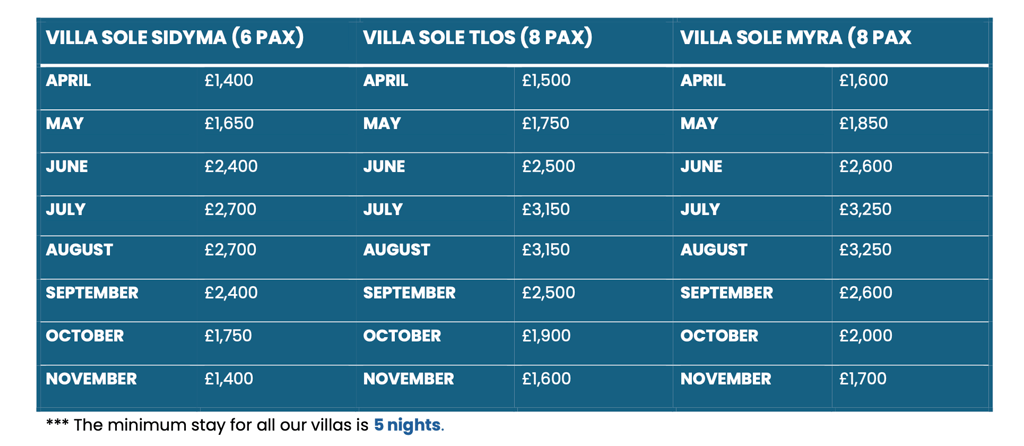Select Tlos April price £1,500

pos(546,81)
